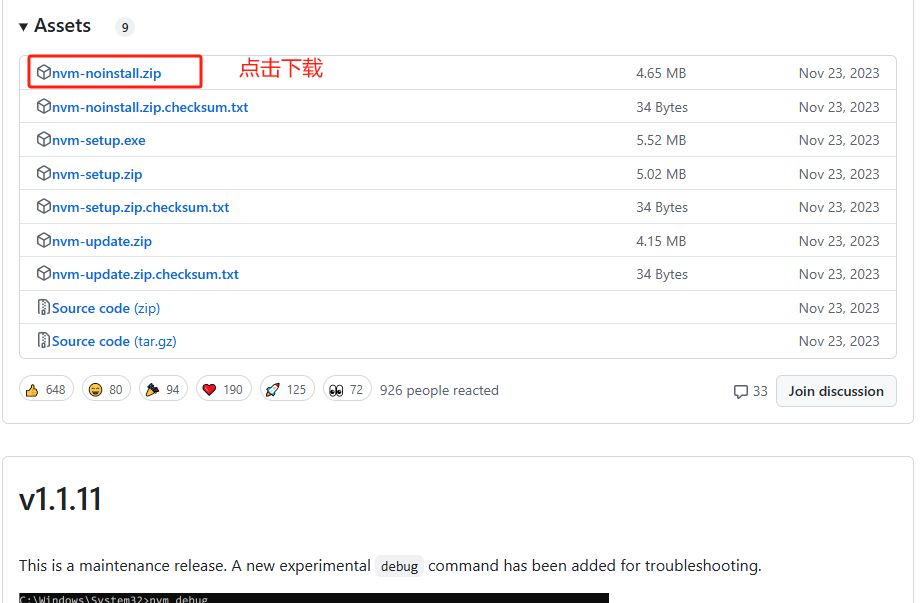Screen dimensions: 921x603
Task: Download the nvm-noinstall.zip file
Action: coord(106,73)
